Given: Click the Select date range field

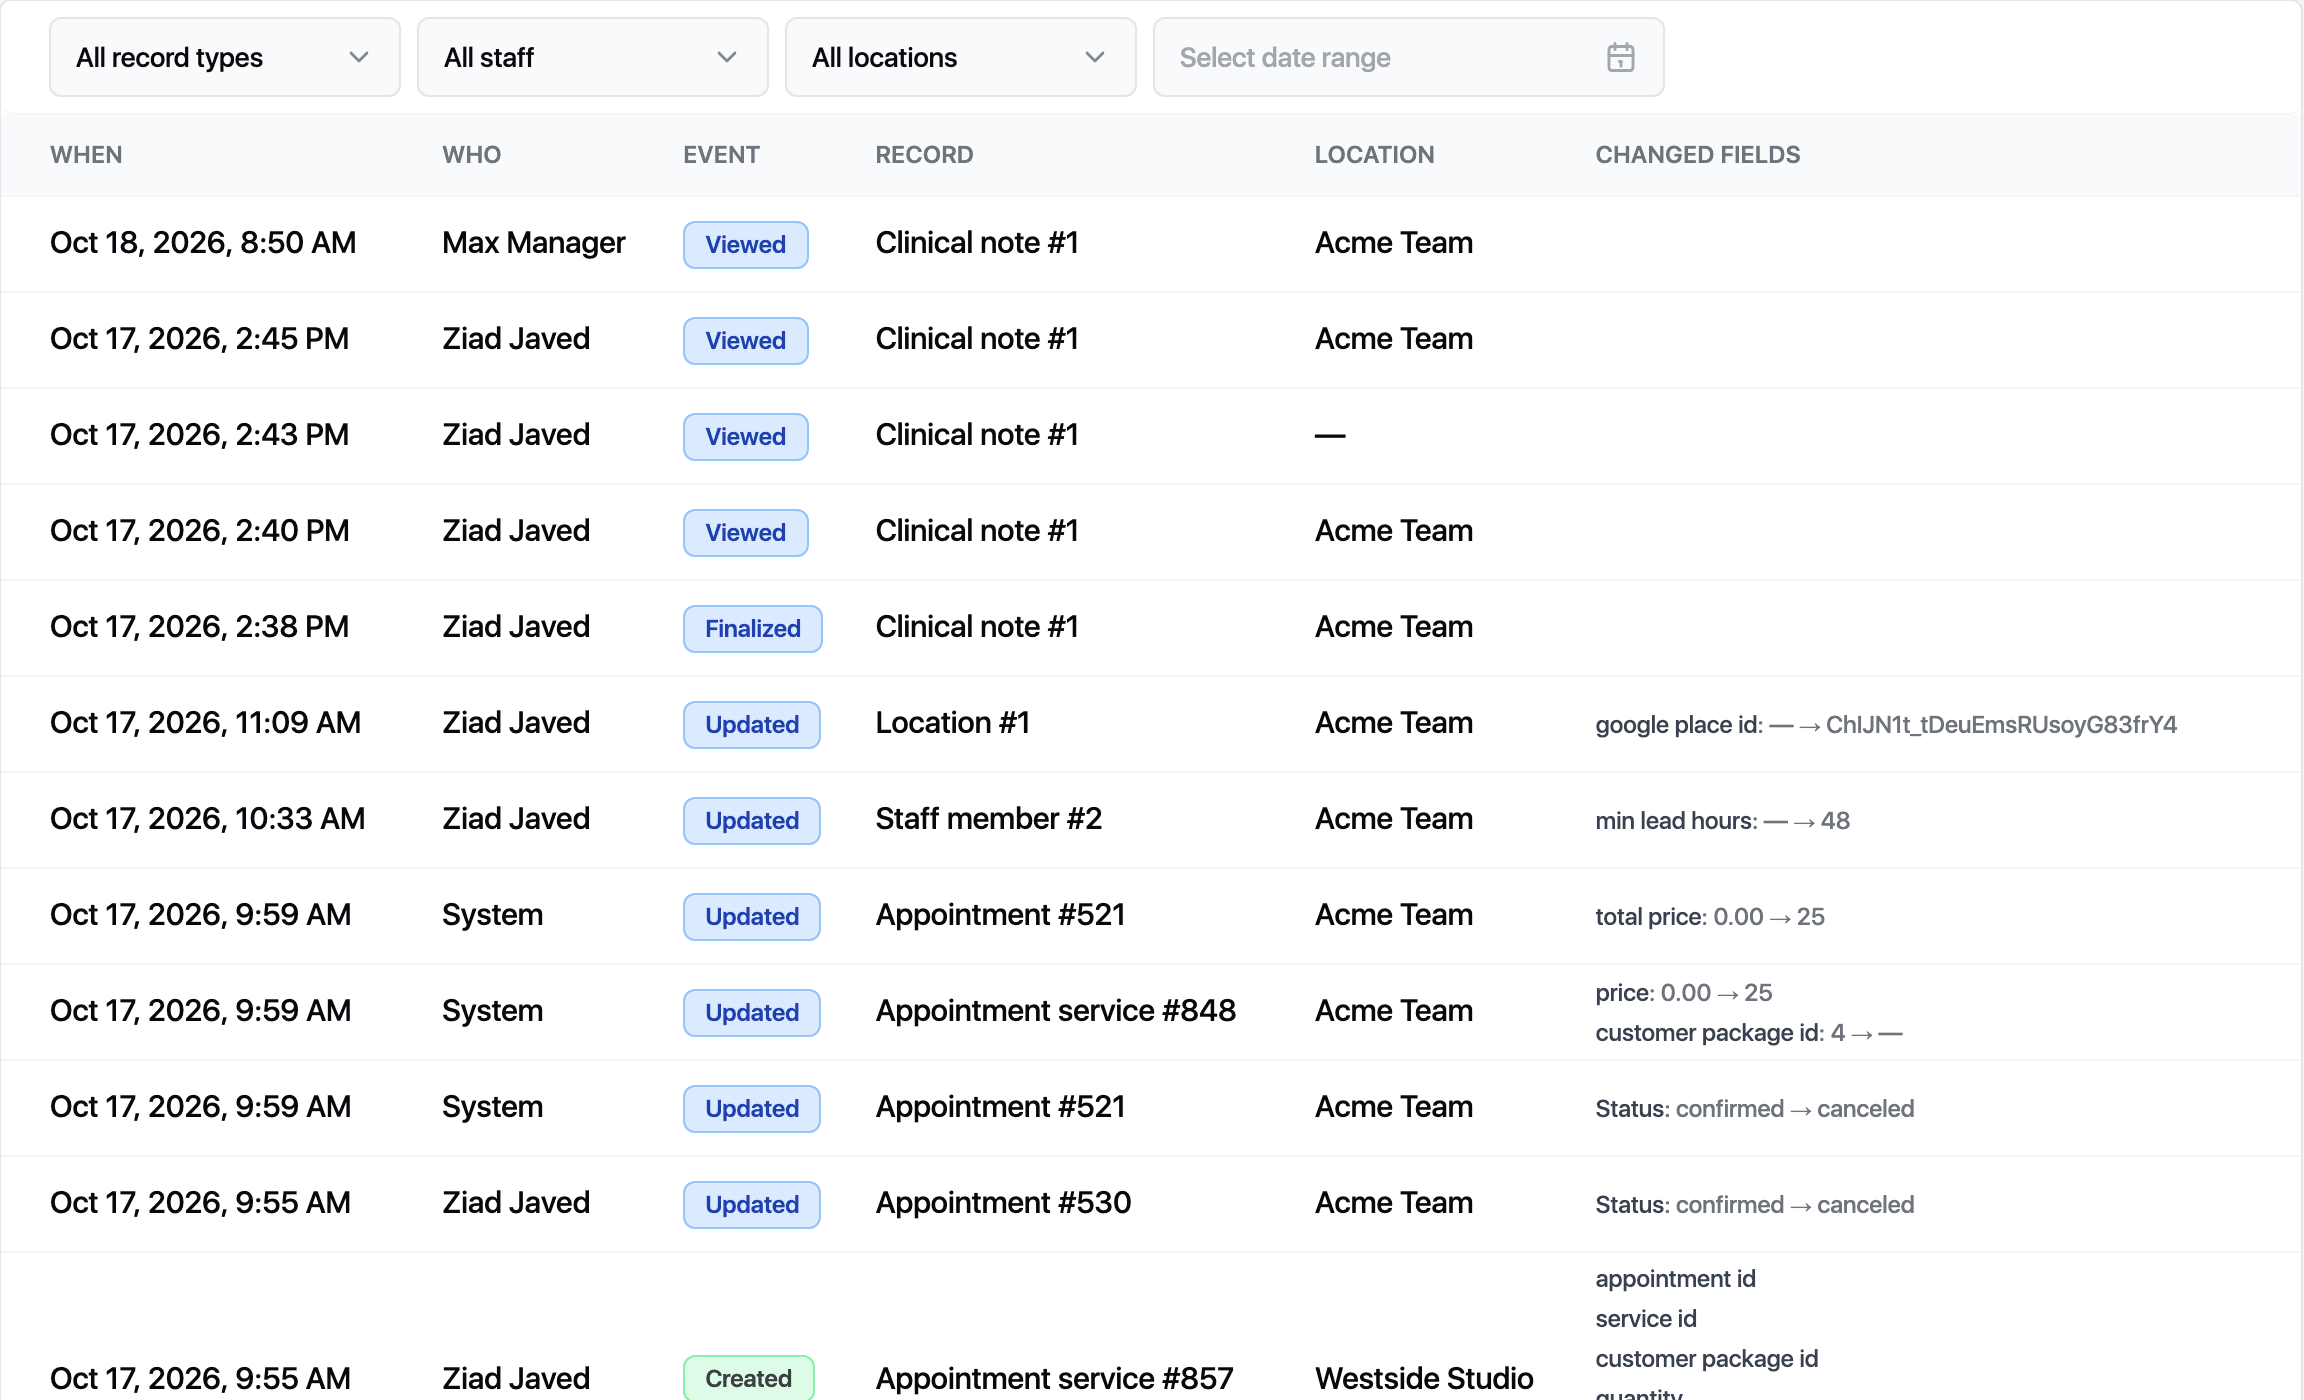Looking at the screenshot, I should point(1409,57).
